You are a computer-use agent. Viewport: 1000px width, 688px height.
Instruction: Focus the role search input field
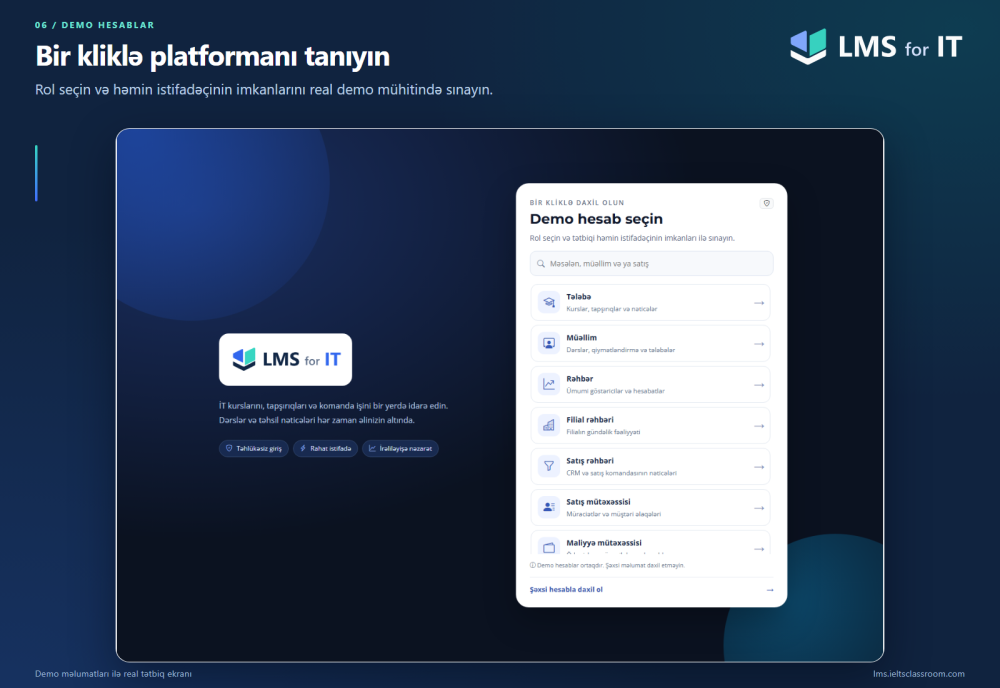(651, 263)
